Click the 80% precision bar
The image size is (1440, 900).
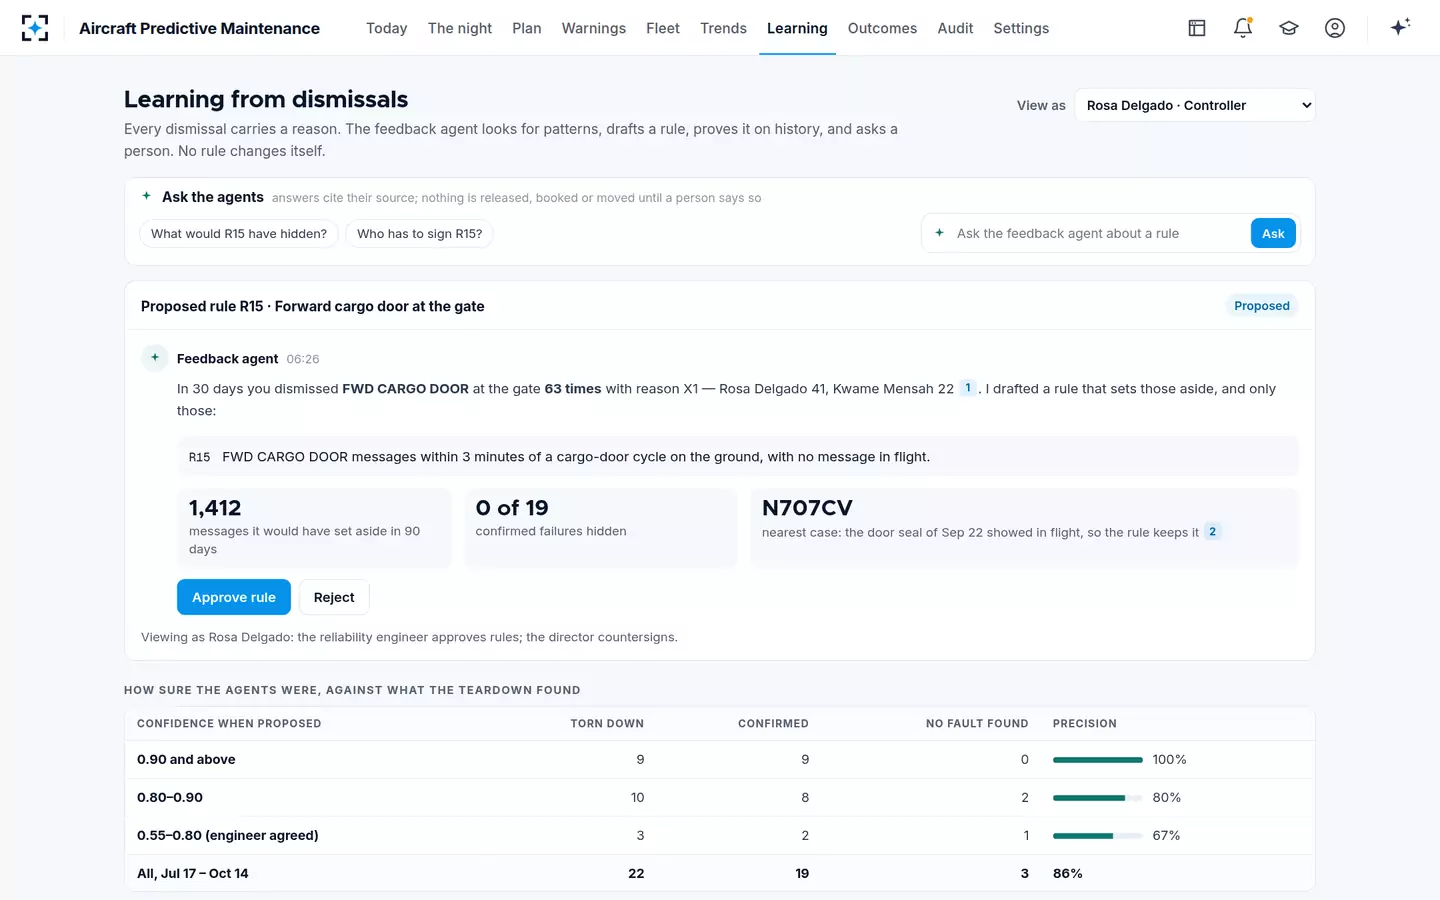click(1098, 798)
